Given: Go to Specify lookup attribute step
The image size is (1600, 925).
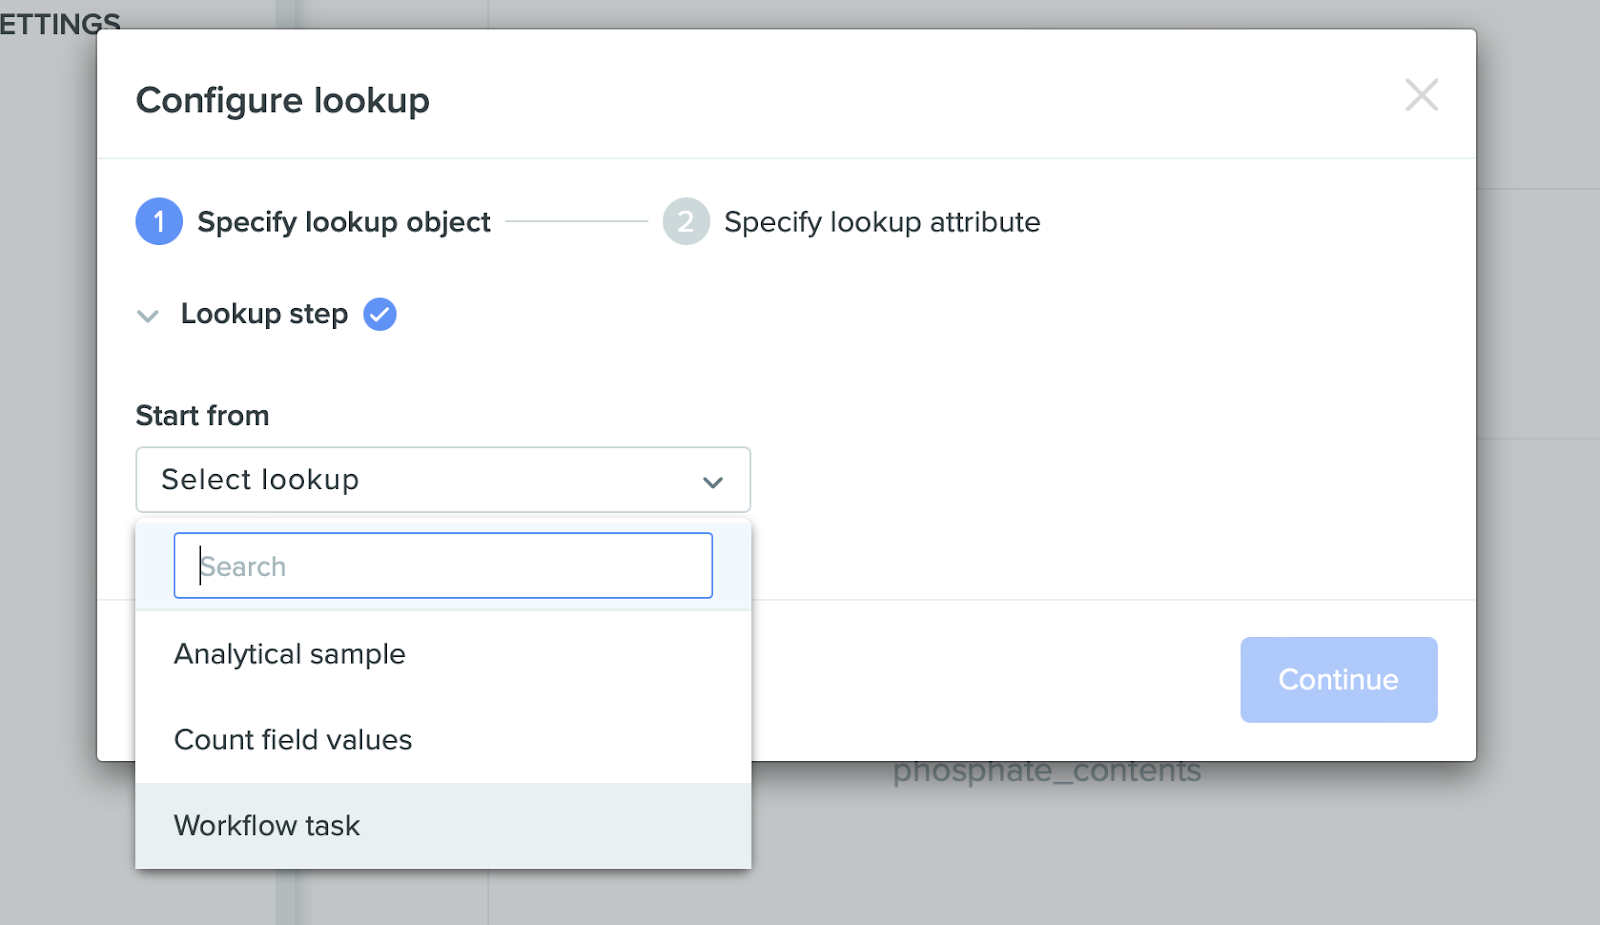Looking at the screenshot, I should click(x=882, y=222).
